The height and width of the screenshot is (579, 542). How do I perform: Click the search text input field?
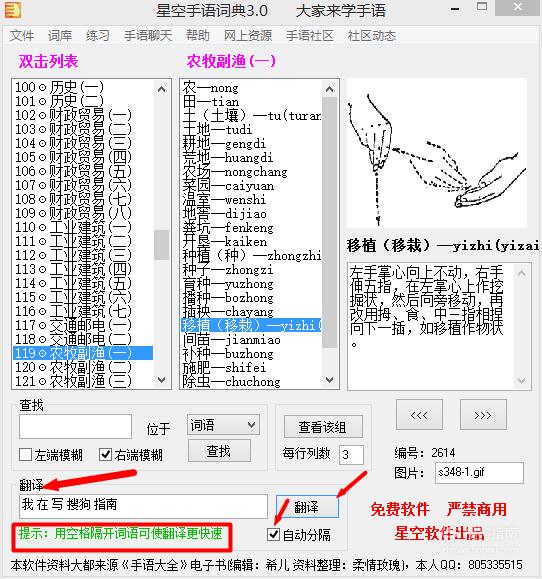coord(75,426)
